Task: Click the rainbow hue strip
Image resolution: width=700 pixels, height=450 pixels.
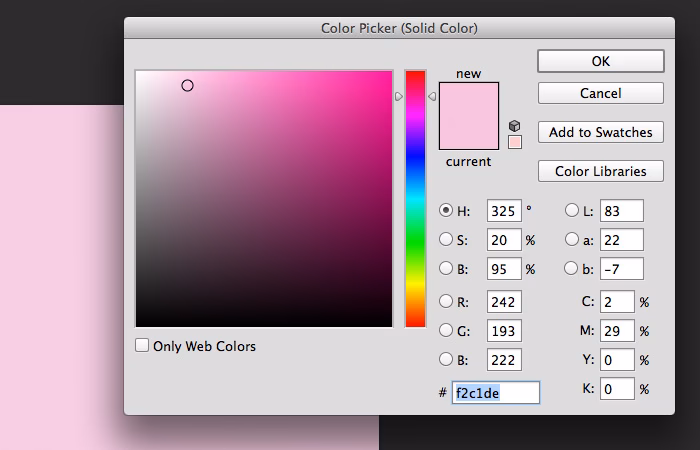Action: point(415,198)
